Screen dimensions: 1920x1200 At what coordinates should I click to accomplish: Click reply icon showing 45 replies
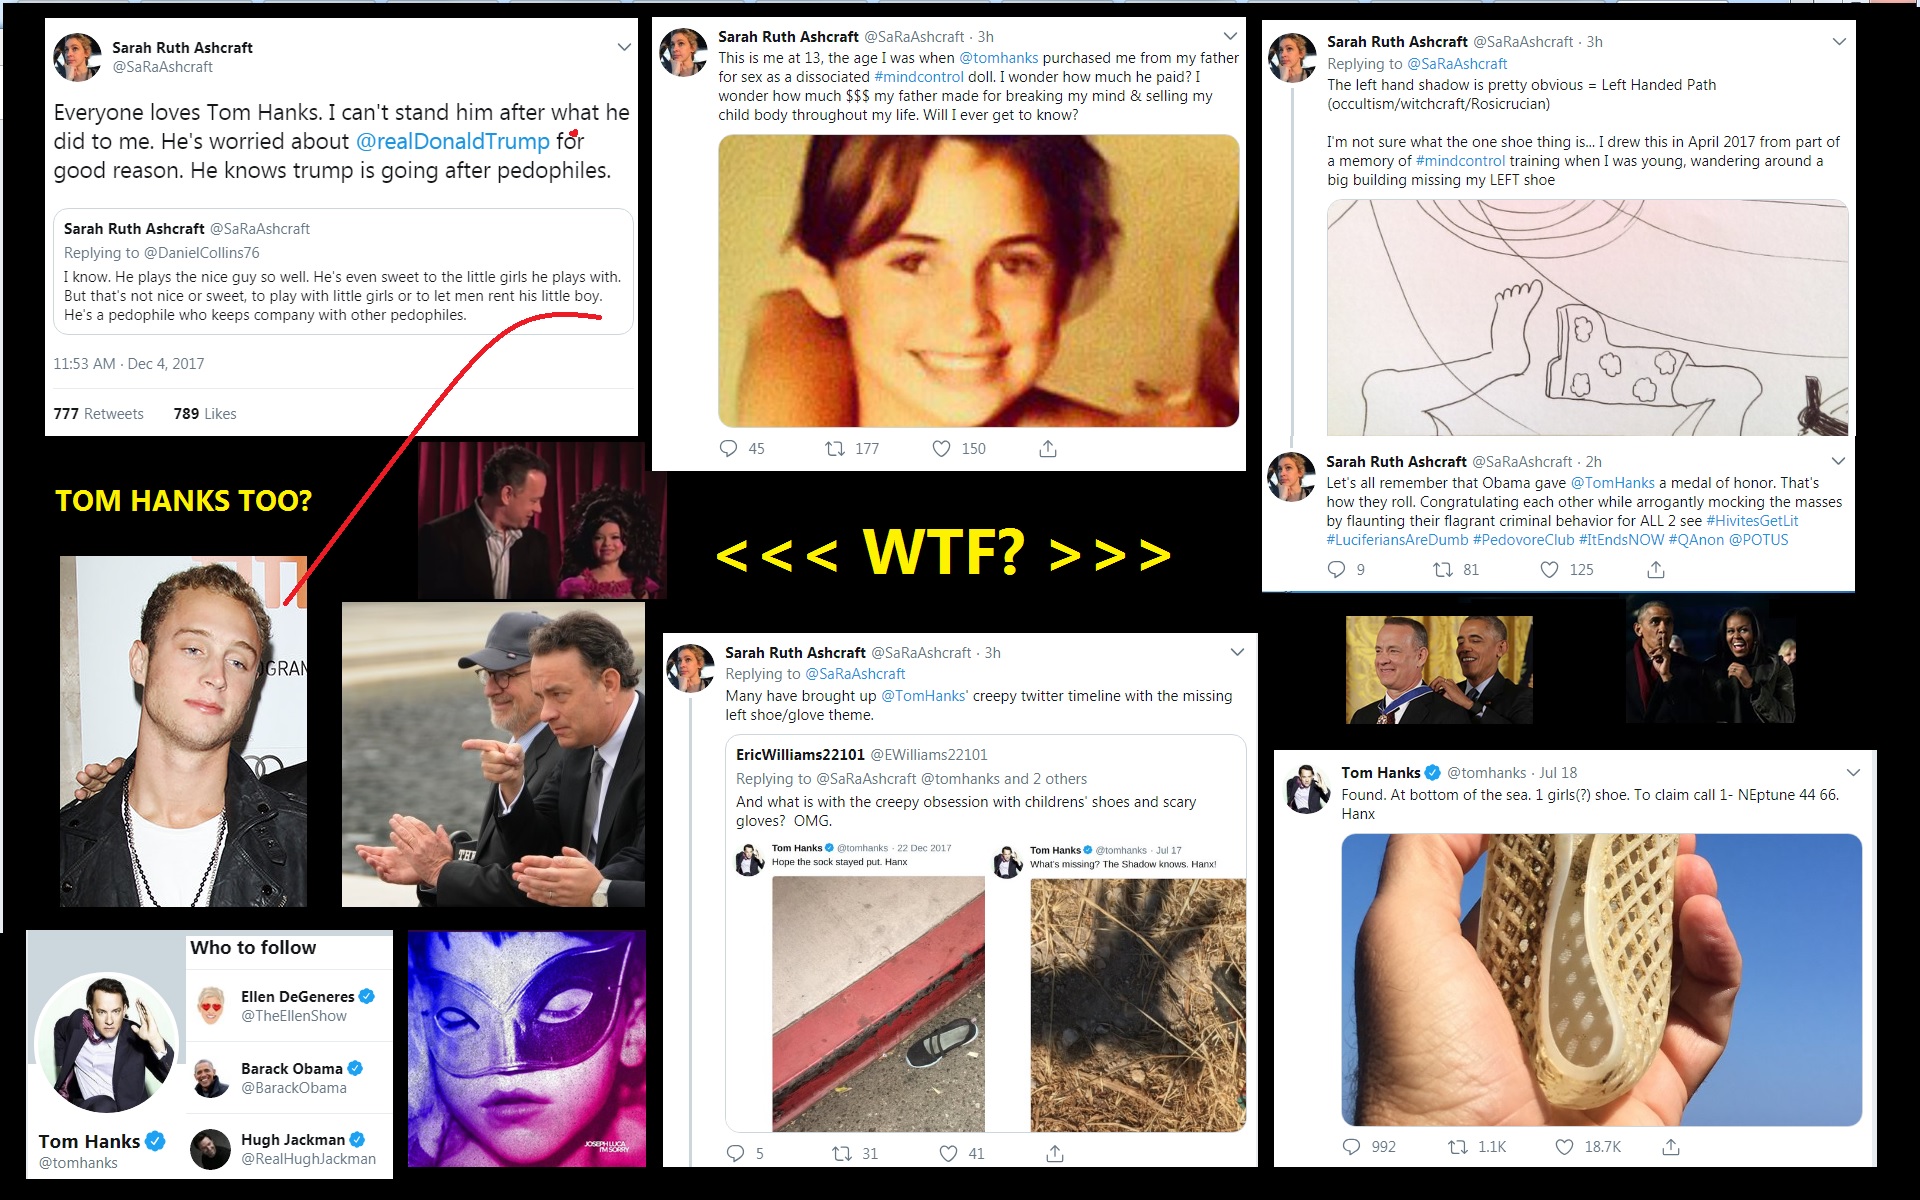[729, 449]
